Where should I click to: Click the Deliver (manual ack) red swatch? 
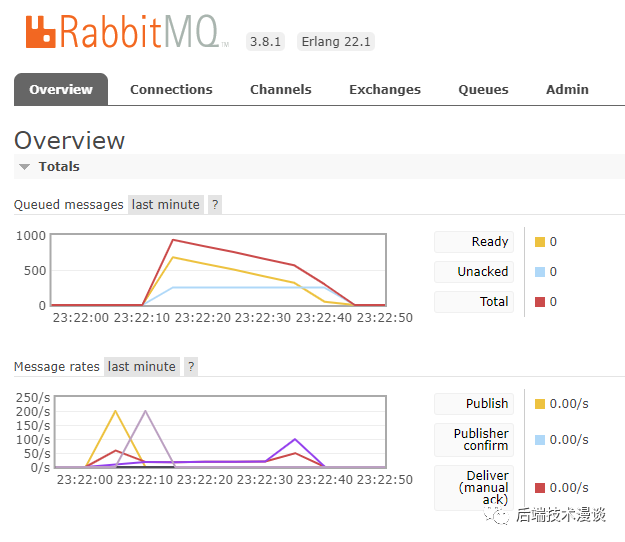[540, 488]
